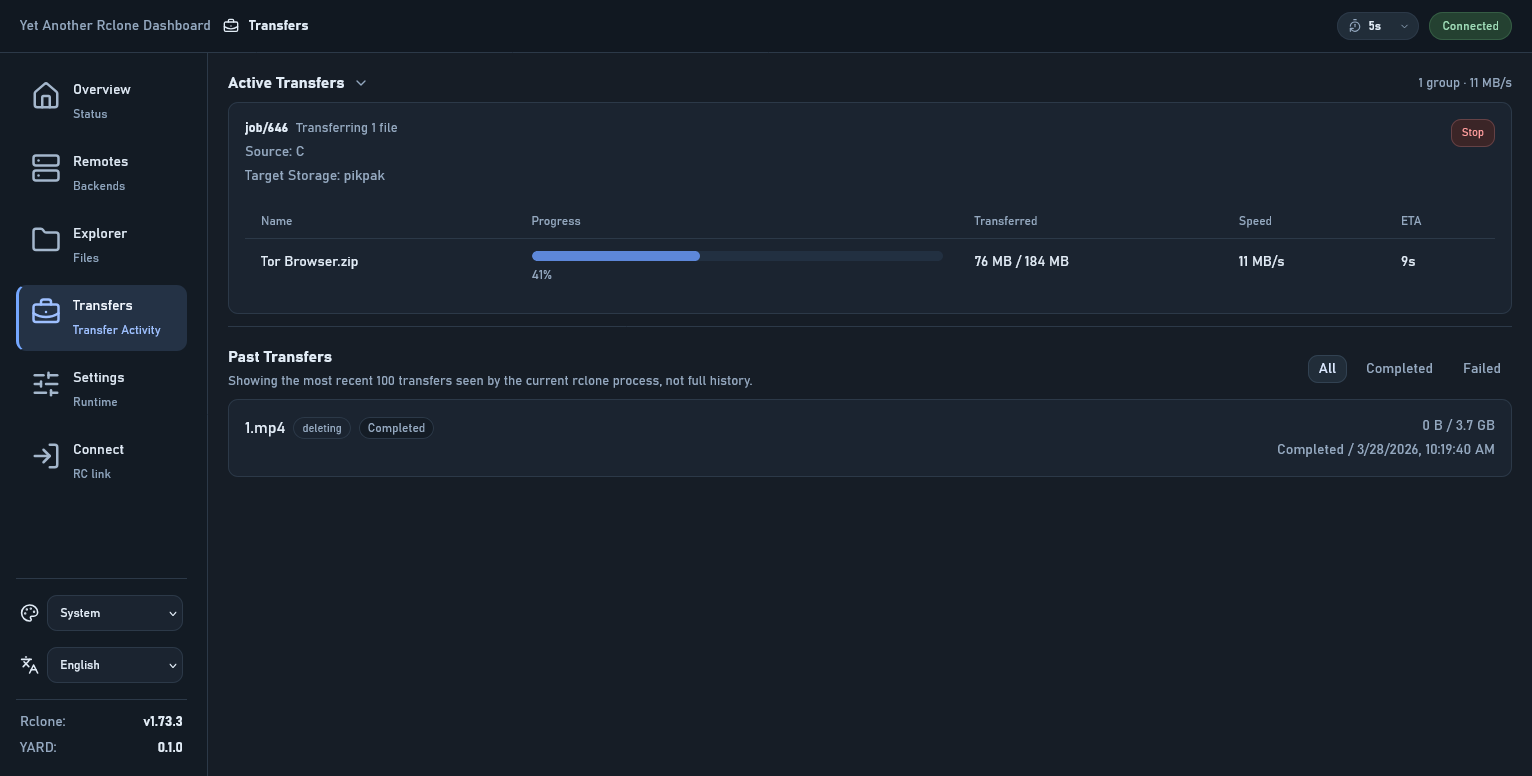1532x776 pixels.
Task: Click the Connect login arrow icon
Action: (46, 456)
